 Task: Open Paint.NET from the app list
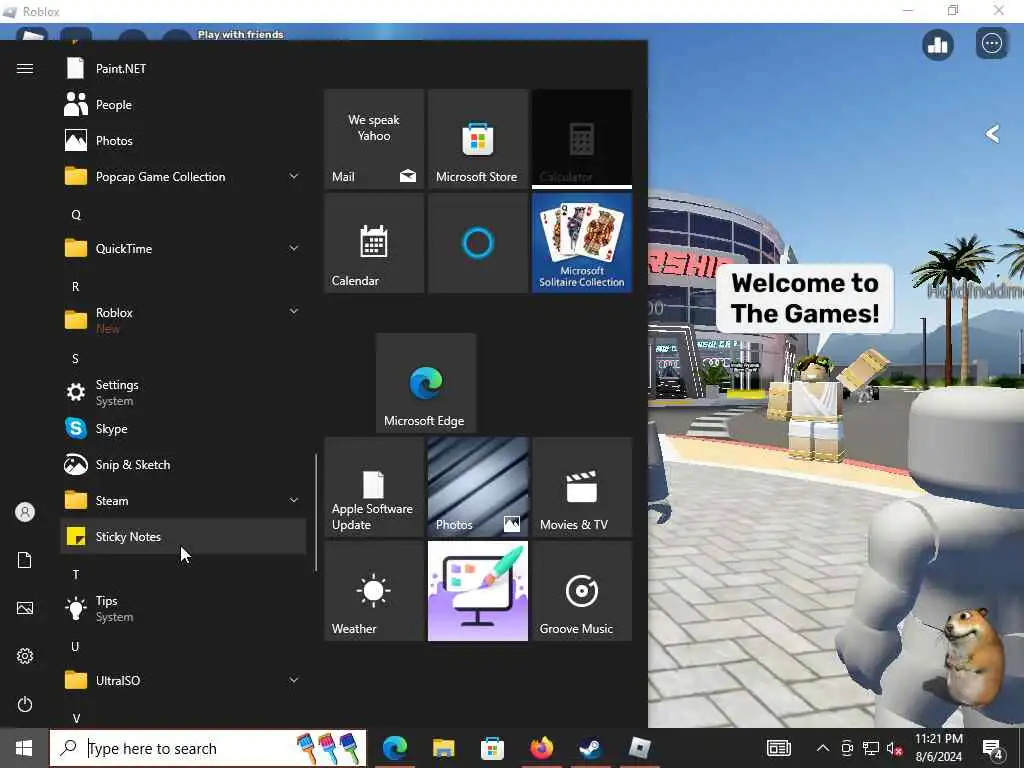tap(183, 69)
